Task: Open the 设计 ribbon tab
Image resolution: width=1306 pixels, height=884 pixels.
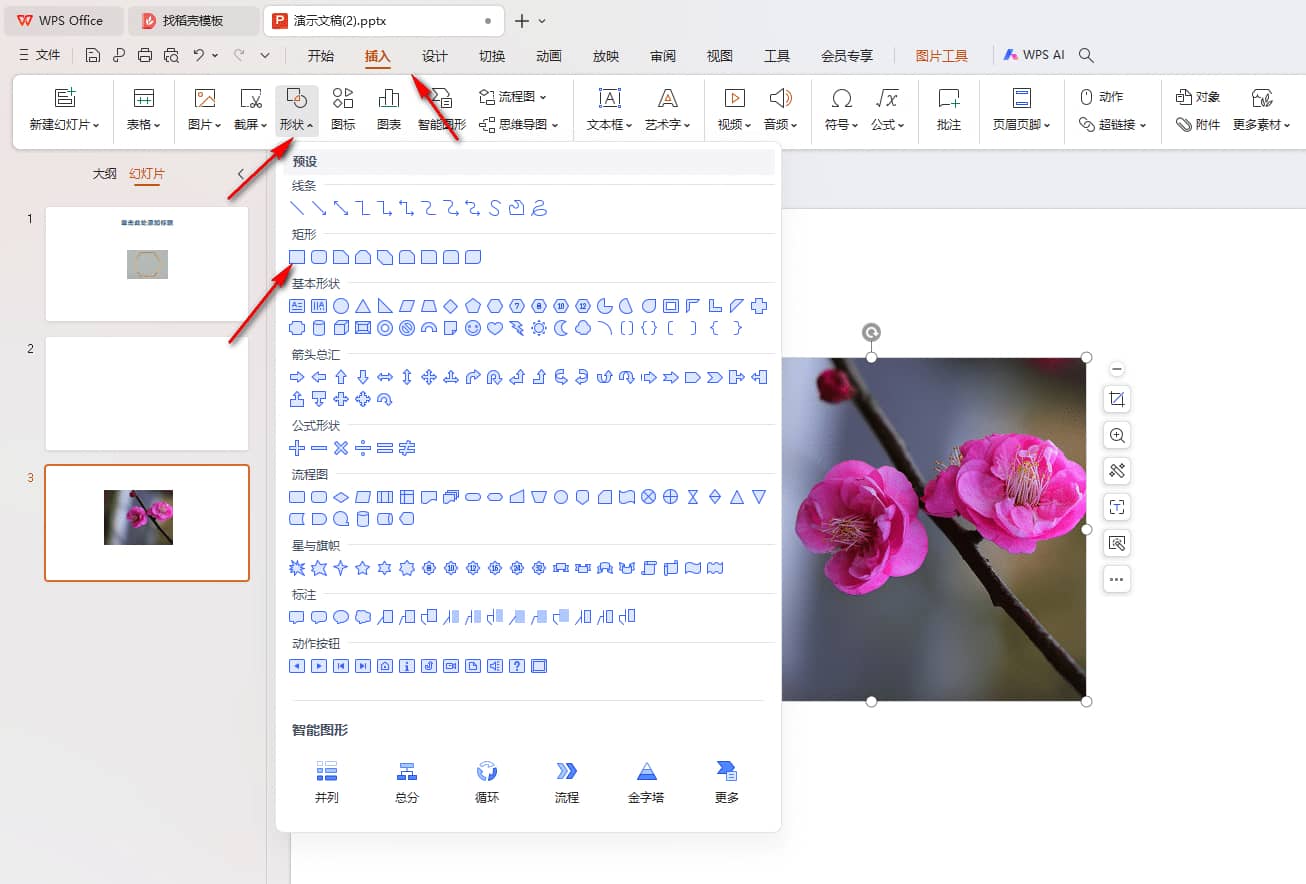Action: click(x=435, y=56)
